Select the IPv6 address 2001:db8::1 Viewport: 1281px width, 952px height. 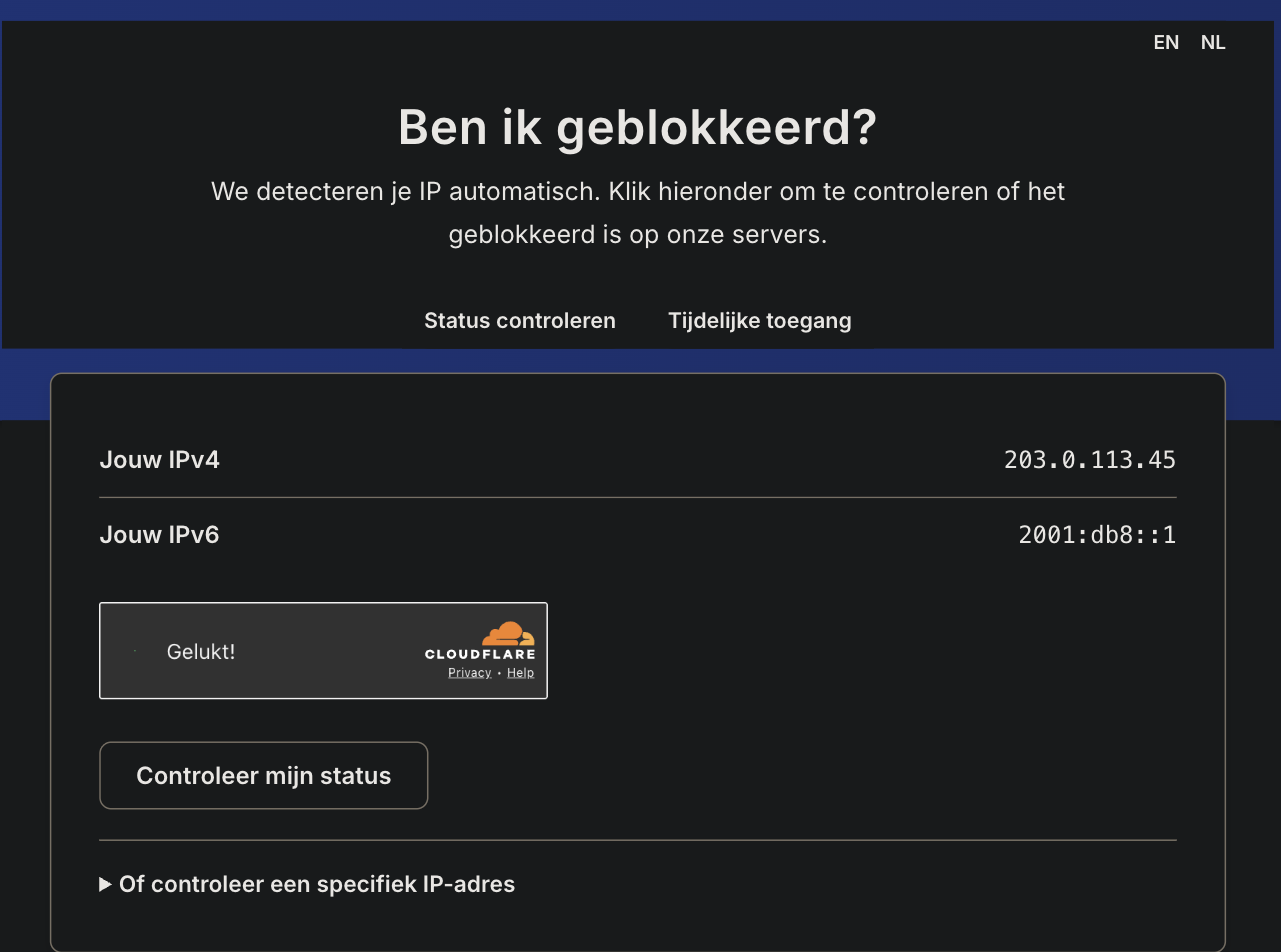coord(1097,535)
